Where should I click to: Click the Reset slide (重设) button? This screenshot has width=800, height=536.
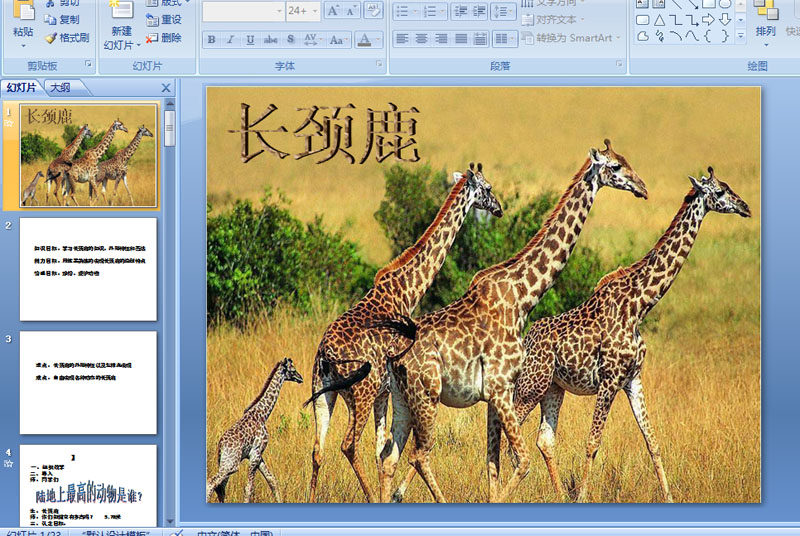[163, 19]
